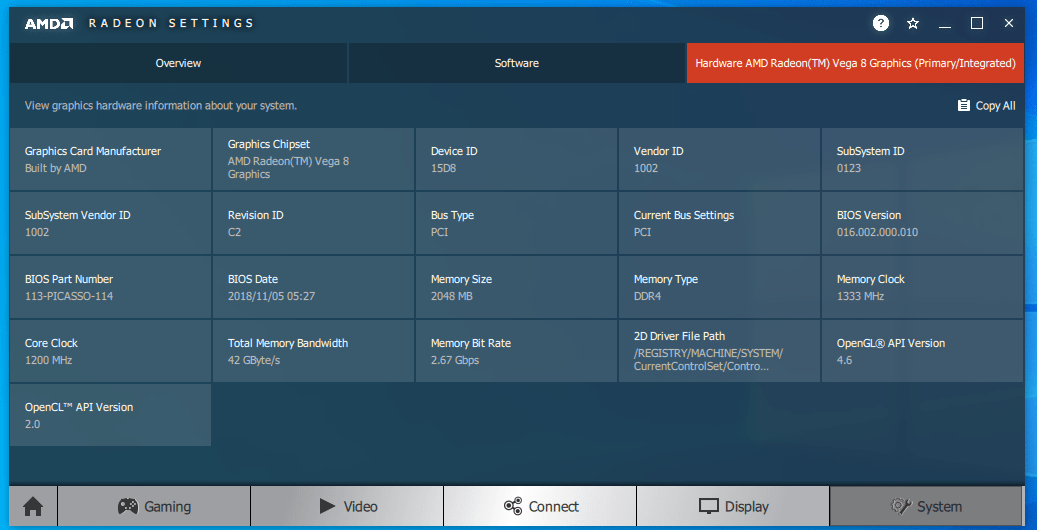This screenshot has height=530, width=1037.
Task: Click the hardware information description text
Action: pyautogui.click(x=161, y=106)
